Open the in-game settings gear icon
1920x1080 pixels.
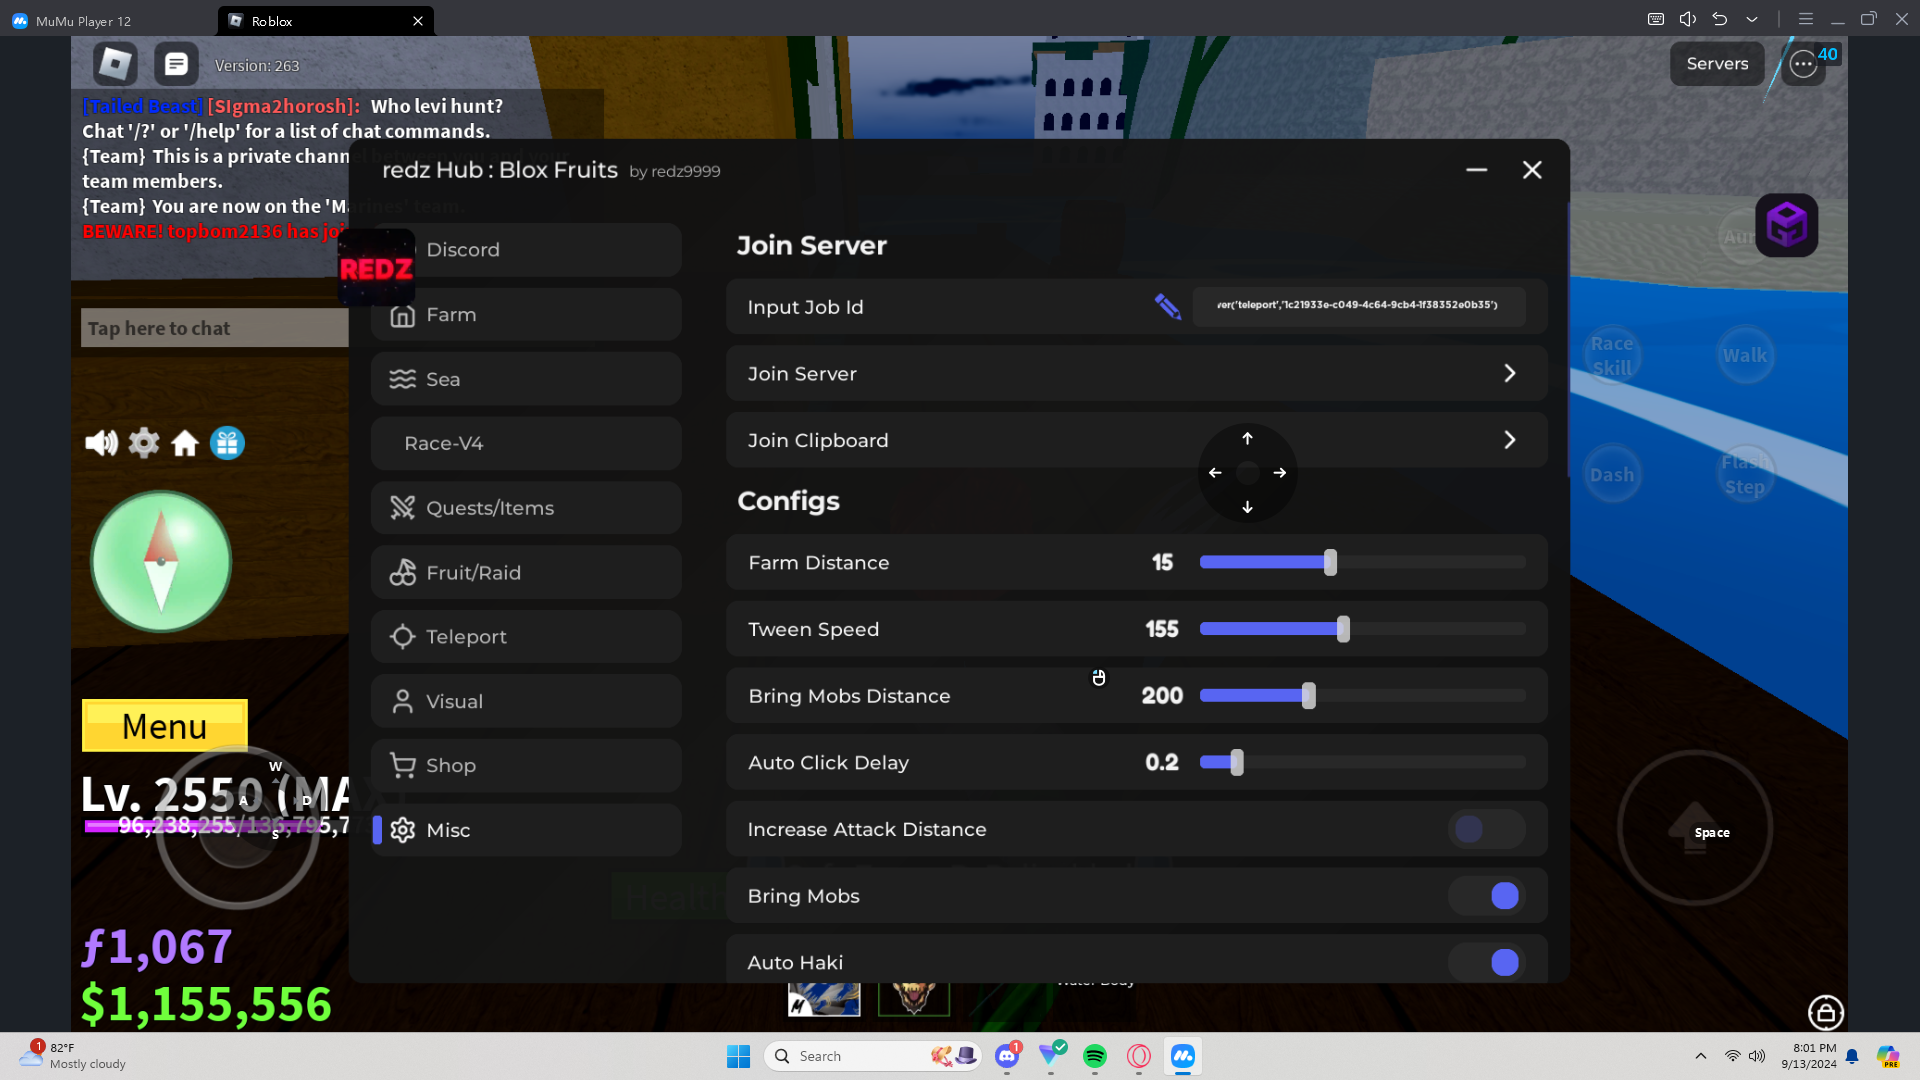[x=144, y=443]
